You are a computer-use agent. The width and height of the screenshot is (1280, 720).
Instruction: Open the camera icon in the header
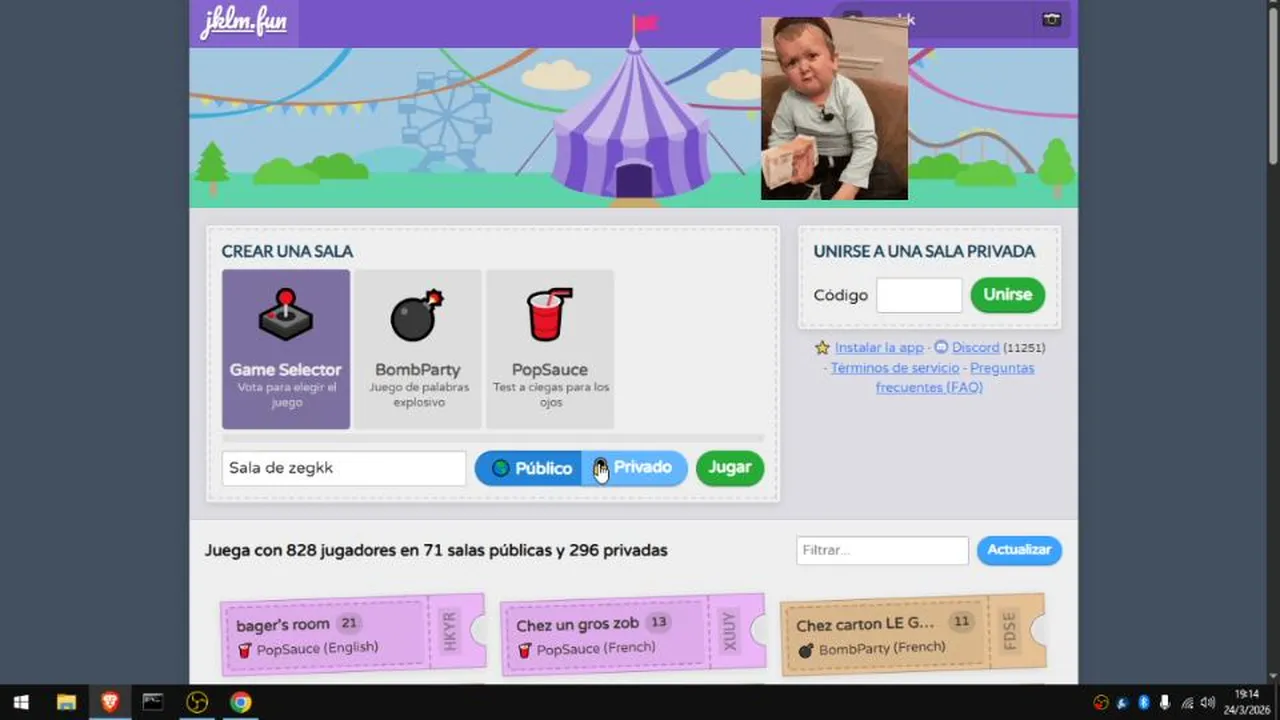click(x=1051, y=19)
